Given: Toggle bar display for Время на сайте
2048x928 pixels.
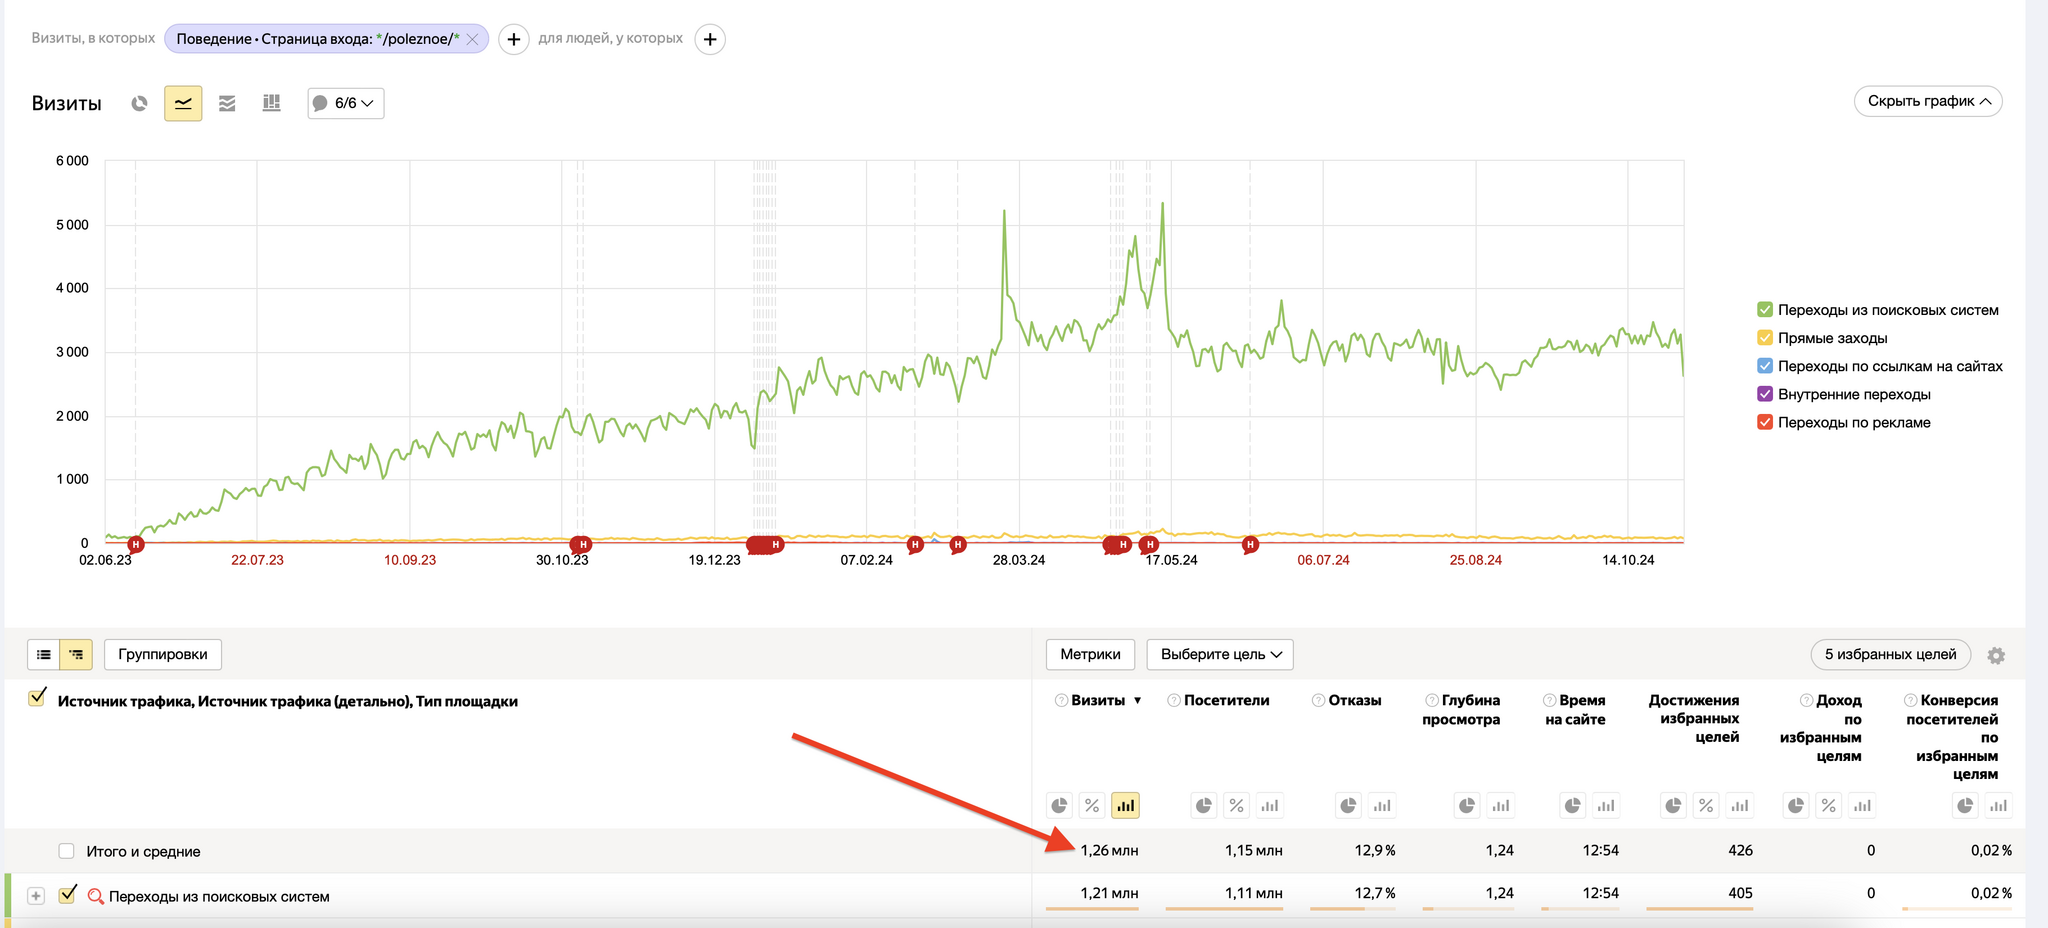Looking at the screenshot, I should click(x=1606, y=805).
